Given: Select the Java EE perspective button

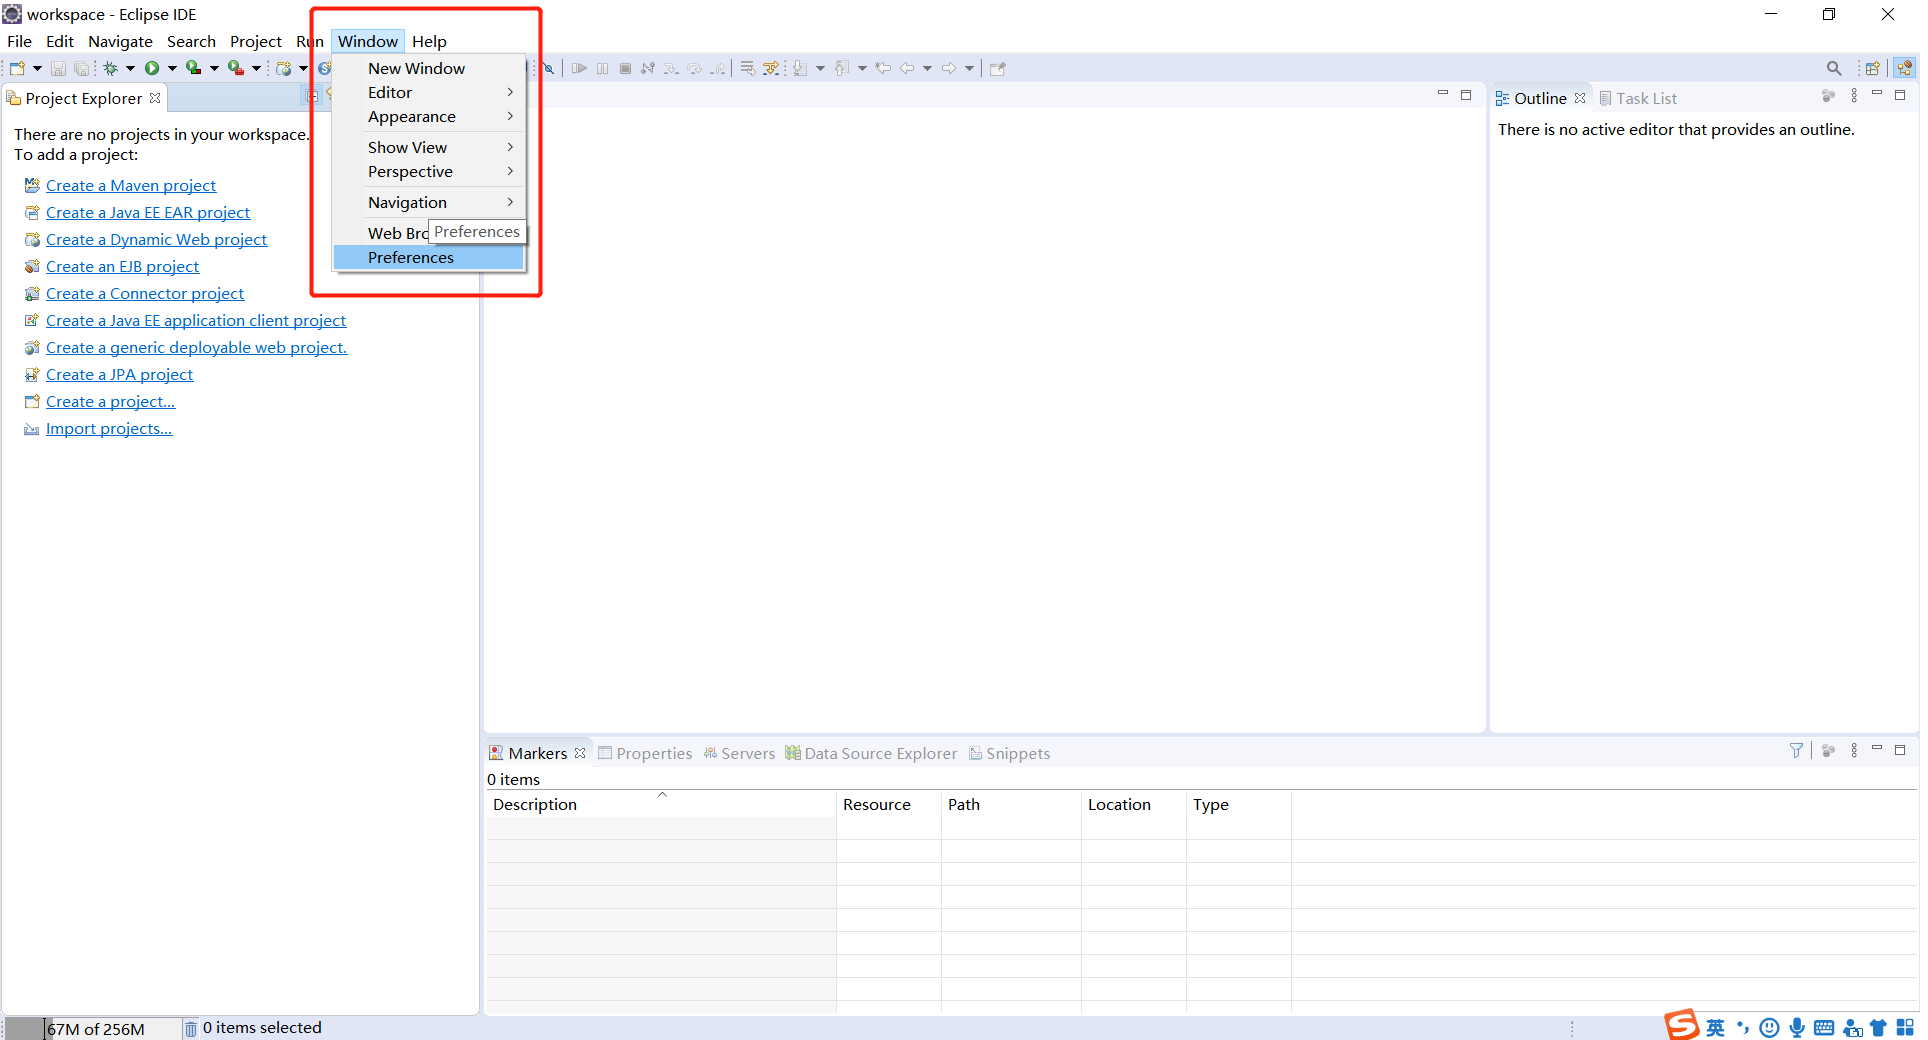Looking at the screenshot, I should (1904, 68).
